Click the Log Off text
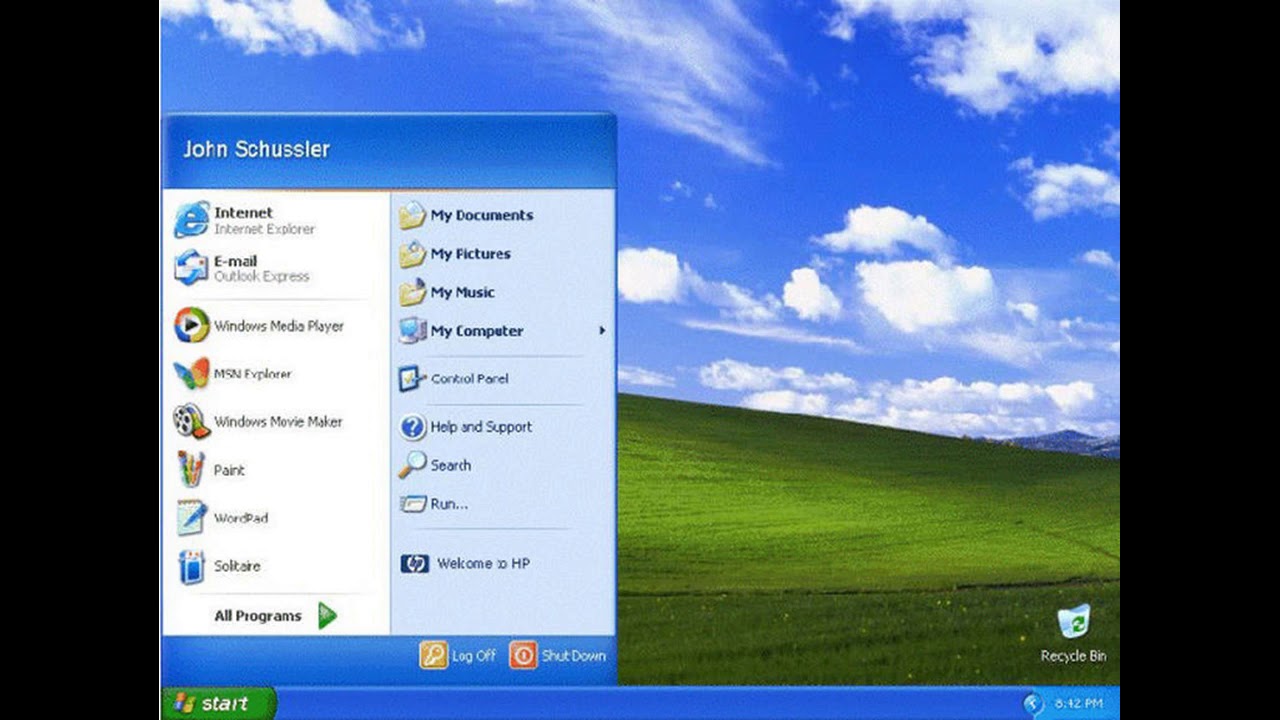 tap(474, 656)
